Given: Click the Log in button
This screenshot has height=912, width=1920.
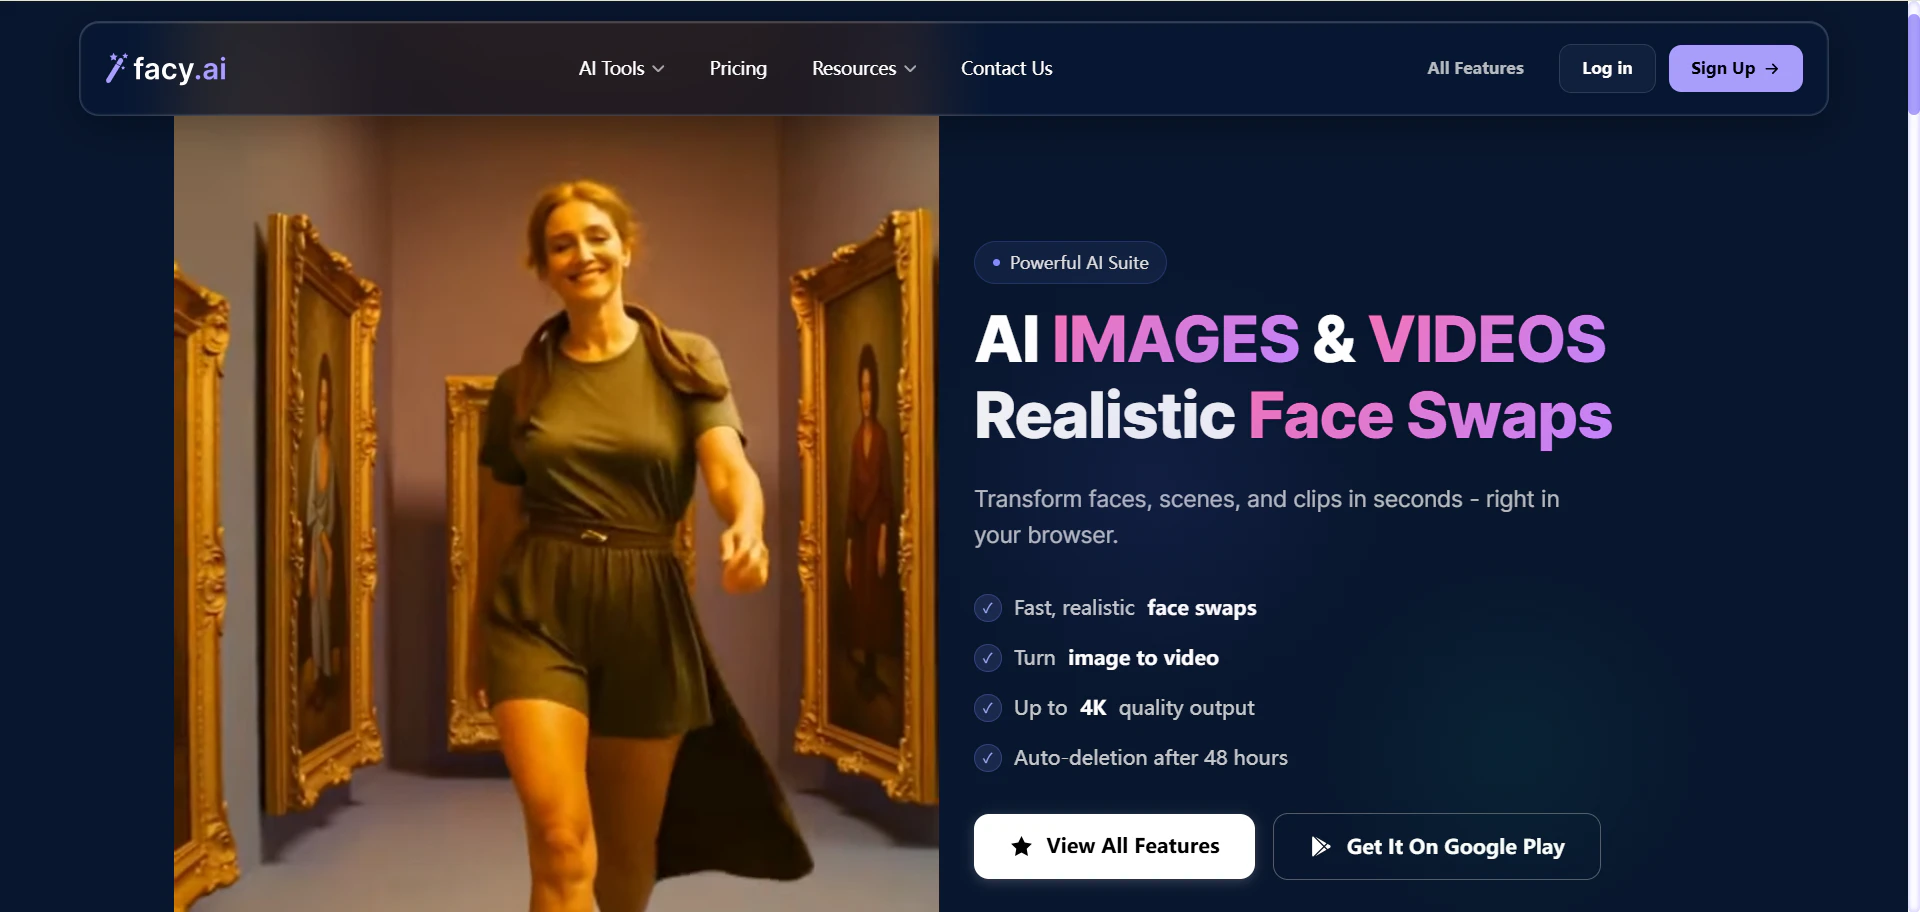Looking at the screenshot, I should [1606, 68].
